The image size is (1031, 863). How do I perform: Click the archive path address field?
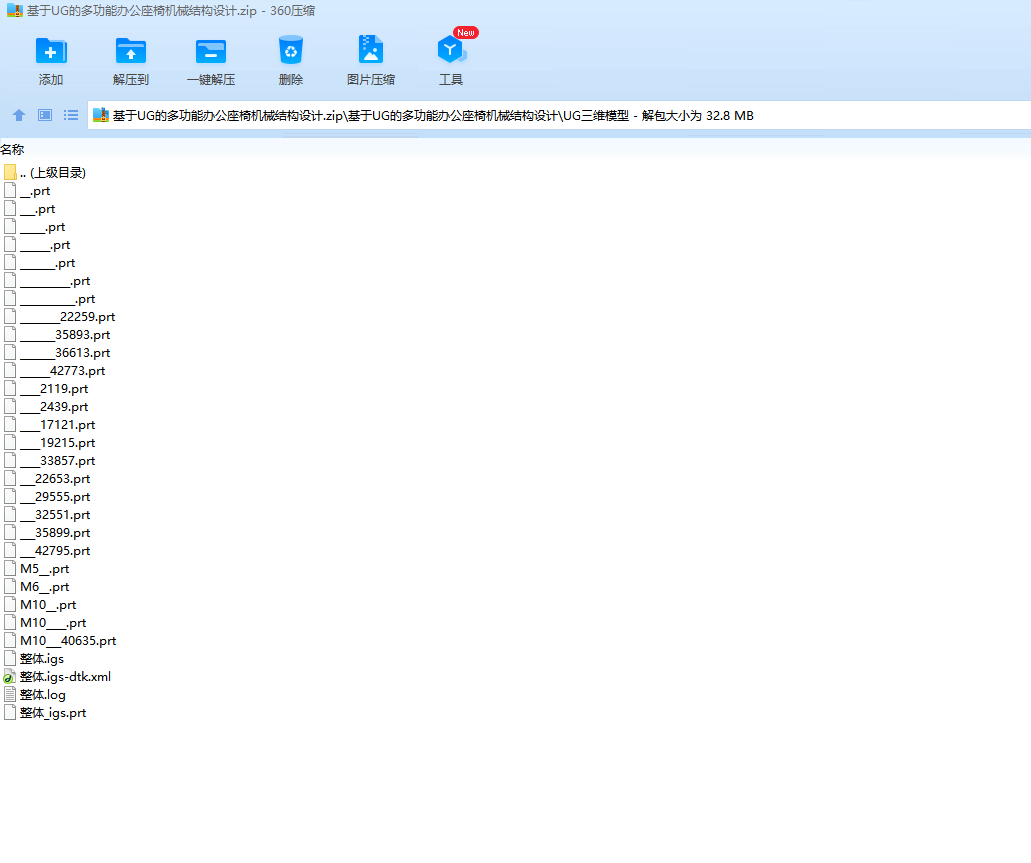[x=559, y=115]
